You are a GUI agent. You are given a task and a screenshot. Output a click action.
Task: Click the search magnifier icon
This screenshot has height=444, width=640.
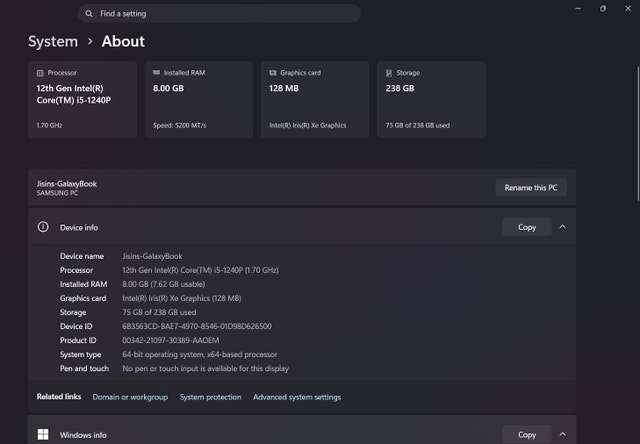click(89, 14)
